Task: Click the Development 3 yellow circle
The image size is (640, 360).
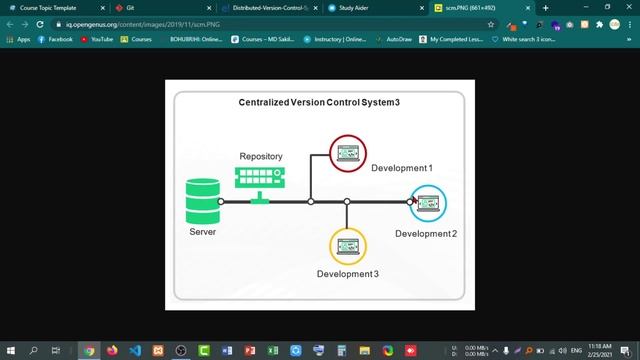Action: [348, 247]
